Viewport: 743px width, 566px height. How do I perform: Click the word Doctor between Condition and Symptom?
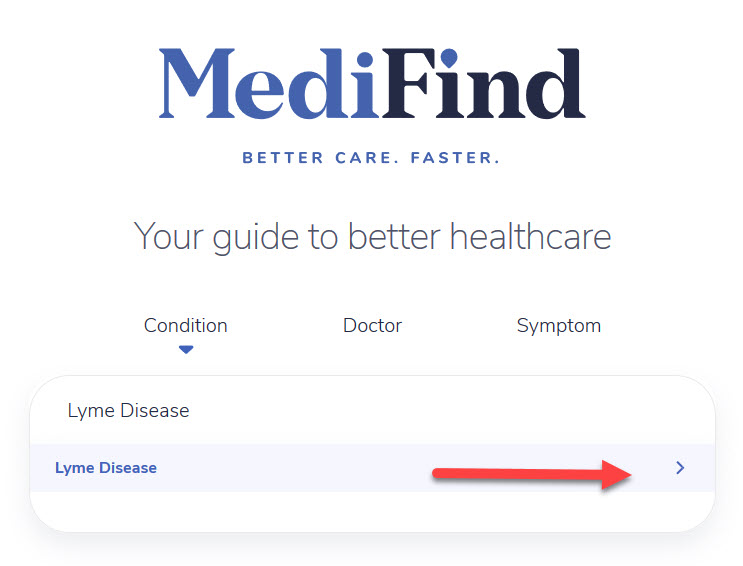(x=372, y=326)
